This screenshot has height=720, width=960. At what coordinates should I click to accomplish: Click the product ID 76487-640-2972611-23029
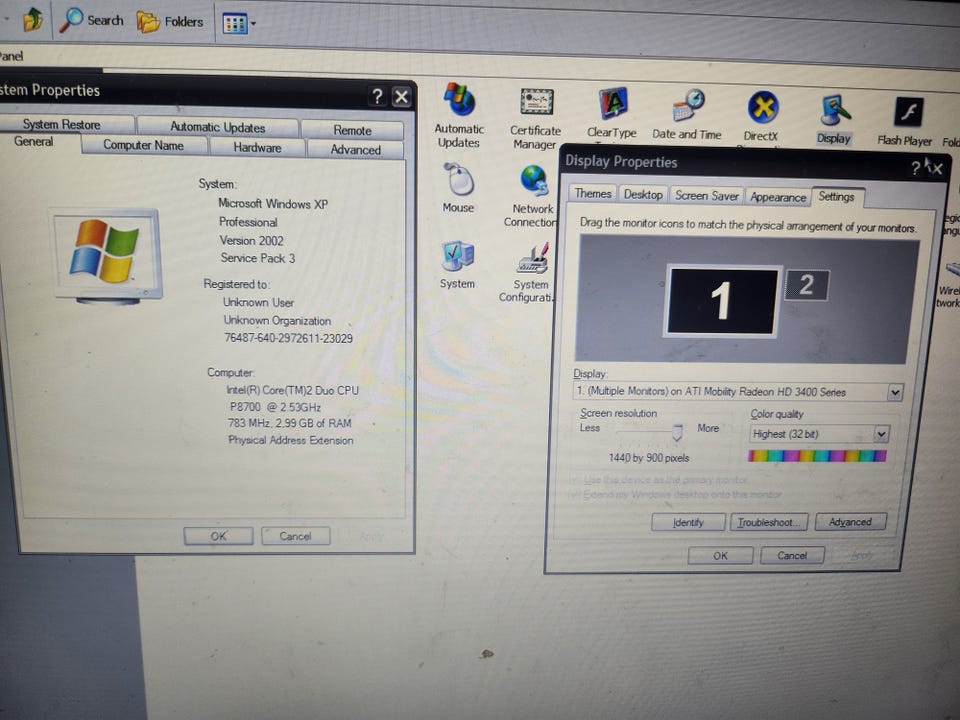click(x=288, y=338)
